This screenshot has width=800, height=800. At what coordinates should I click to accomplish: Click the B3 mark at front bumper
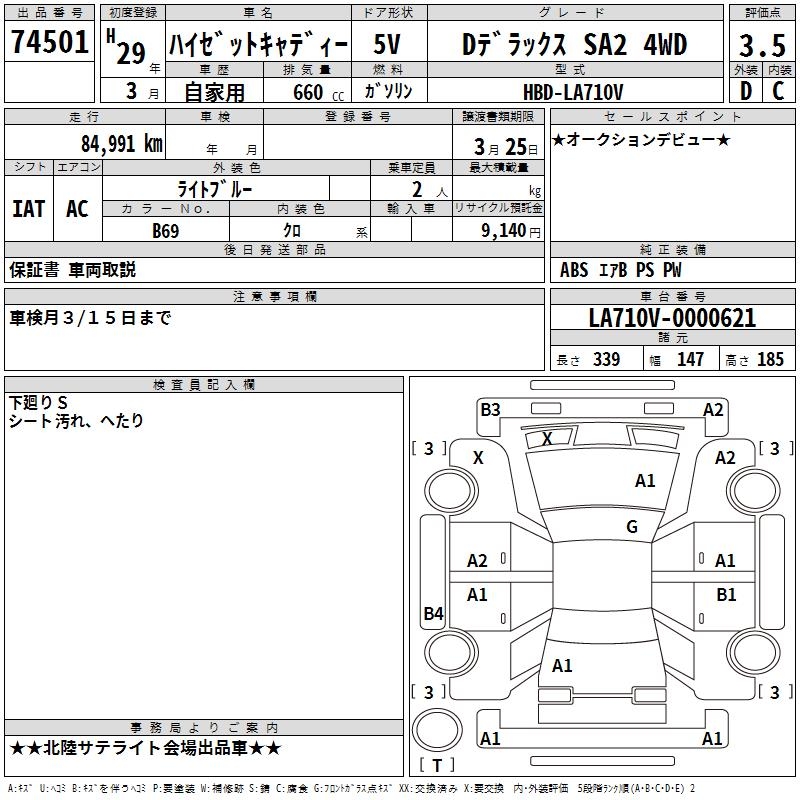(x=490, y=410)
